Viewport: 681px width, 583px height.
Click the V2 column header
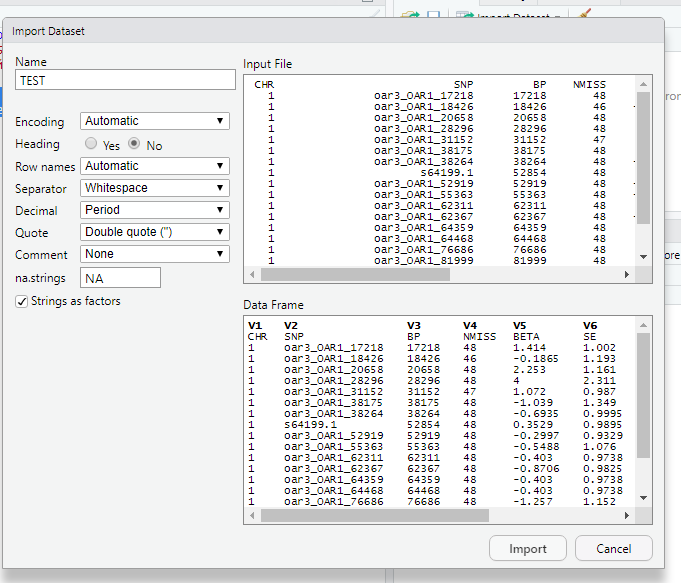291,325
